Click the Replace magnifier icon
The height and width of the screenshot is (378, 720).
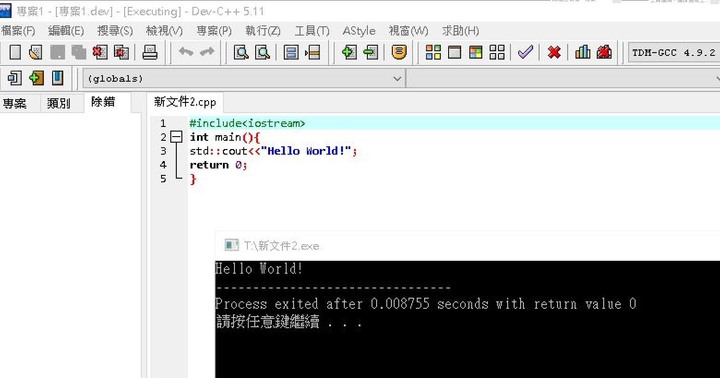[x=262, y=52]
